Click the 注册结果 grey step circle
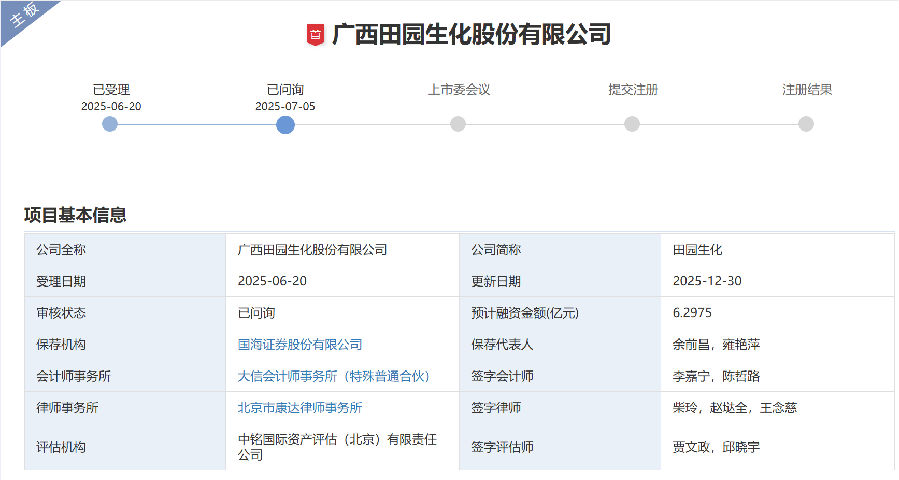Screen dimensions: 899x480 click(x=806, y=124)
